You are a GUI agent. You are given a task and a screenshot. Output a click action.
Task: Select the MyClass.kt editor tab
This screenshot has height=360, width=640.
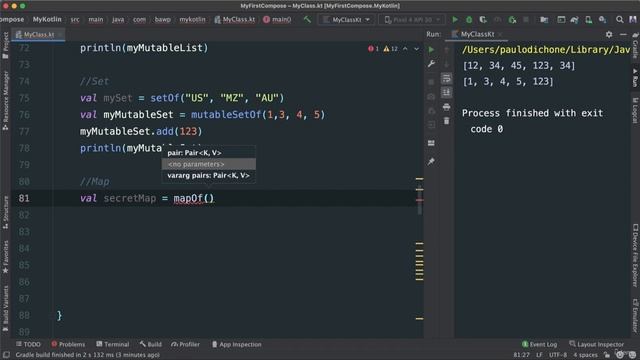pyautogui.click(x=38, y=34)
